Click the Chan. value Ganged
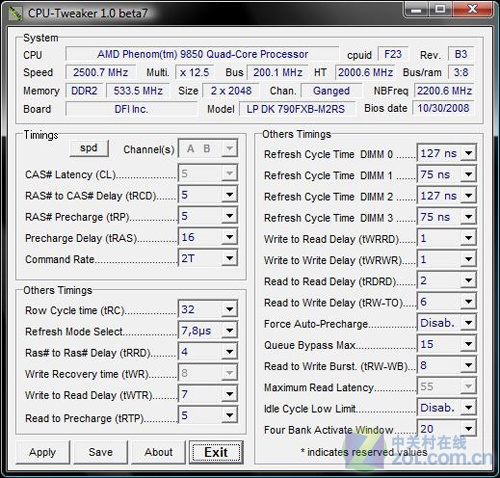 pos(331,91)
